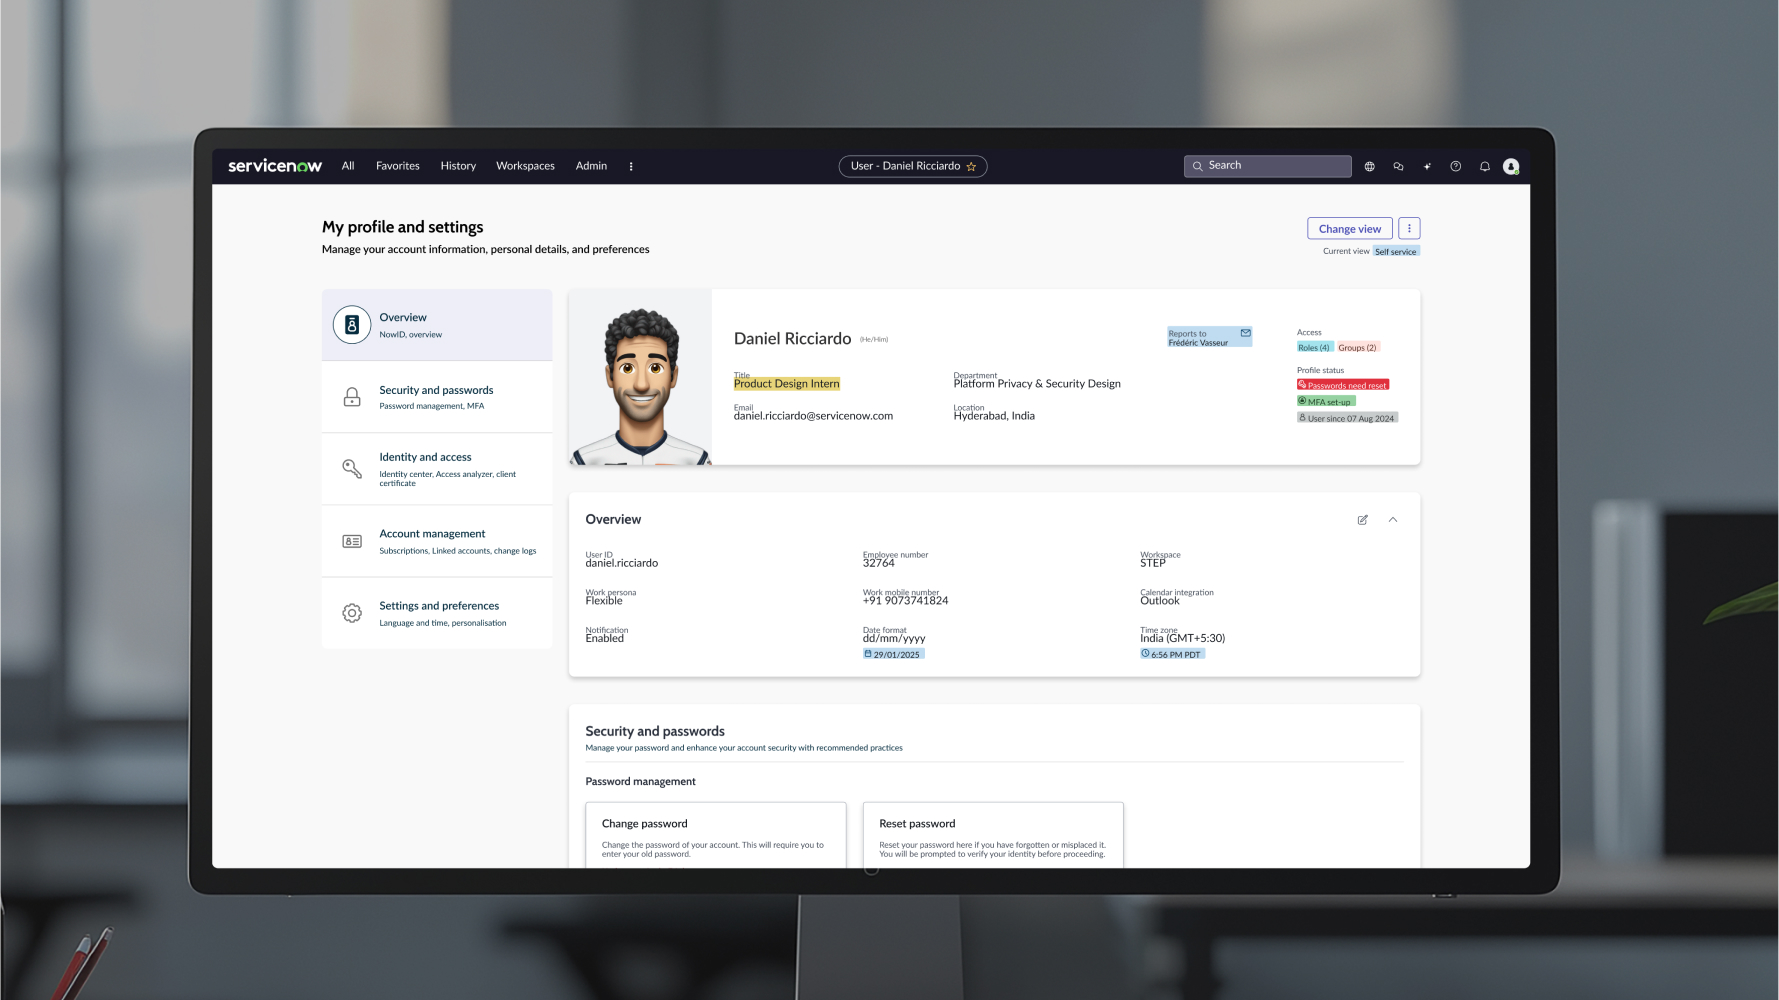Click the Passwords need reset status

point(1343,385)
